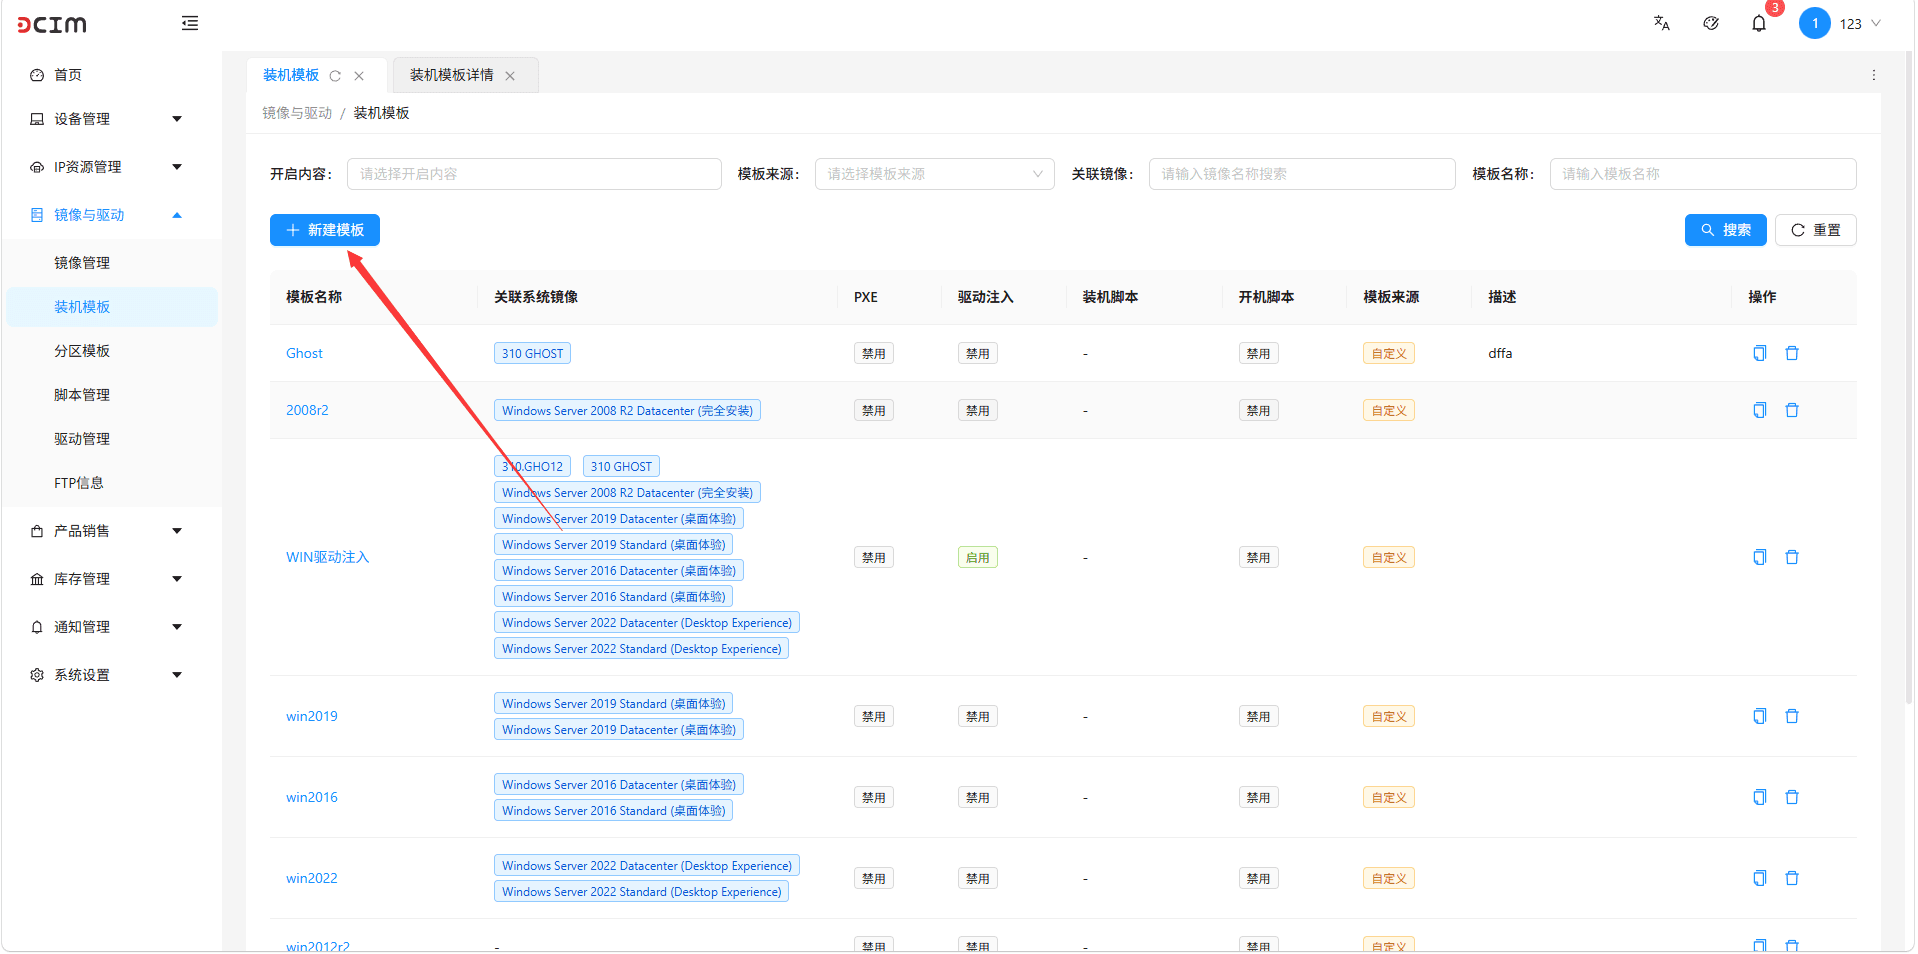Click the theme palette icon in header
The image size is (1918, 954).
(x=1711, y=23)
